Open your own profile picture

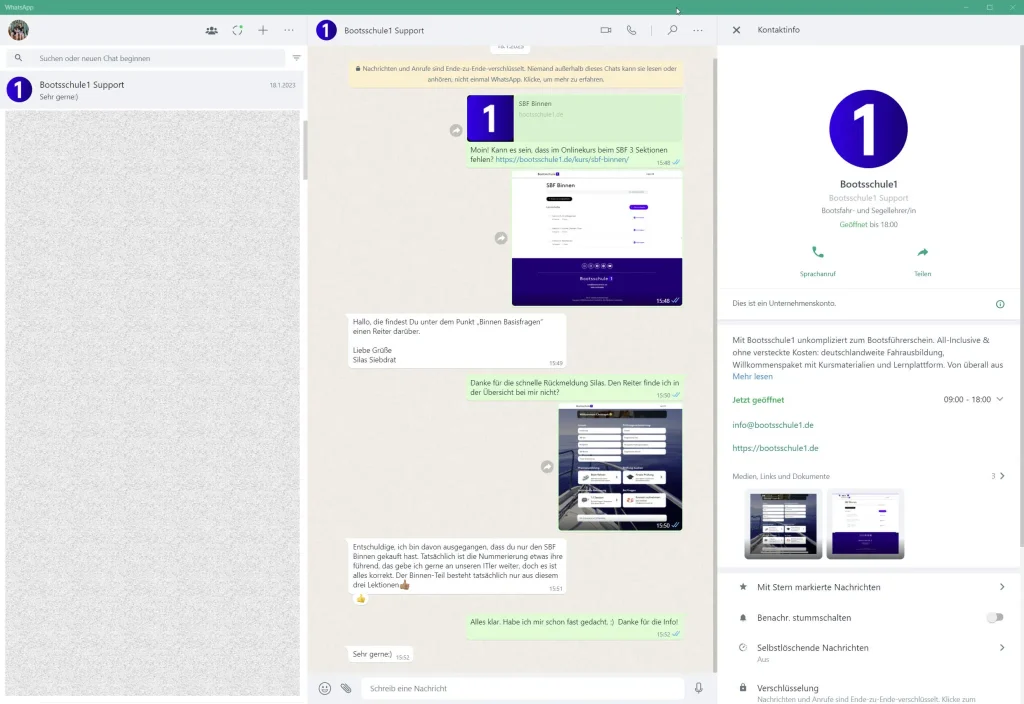point(18,30)
